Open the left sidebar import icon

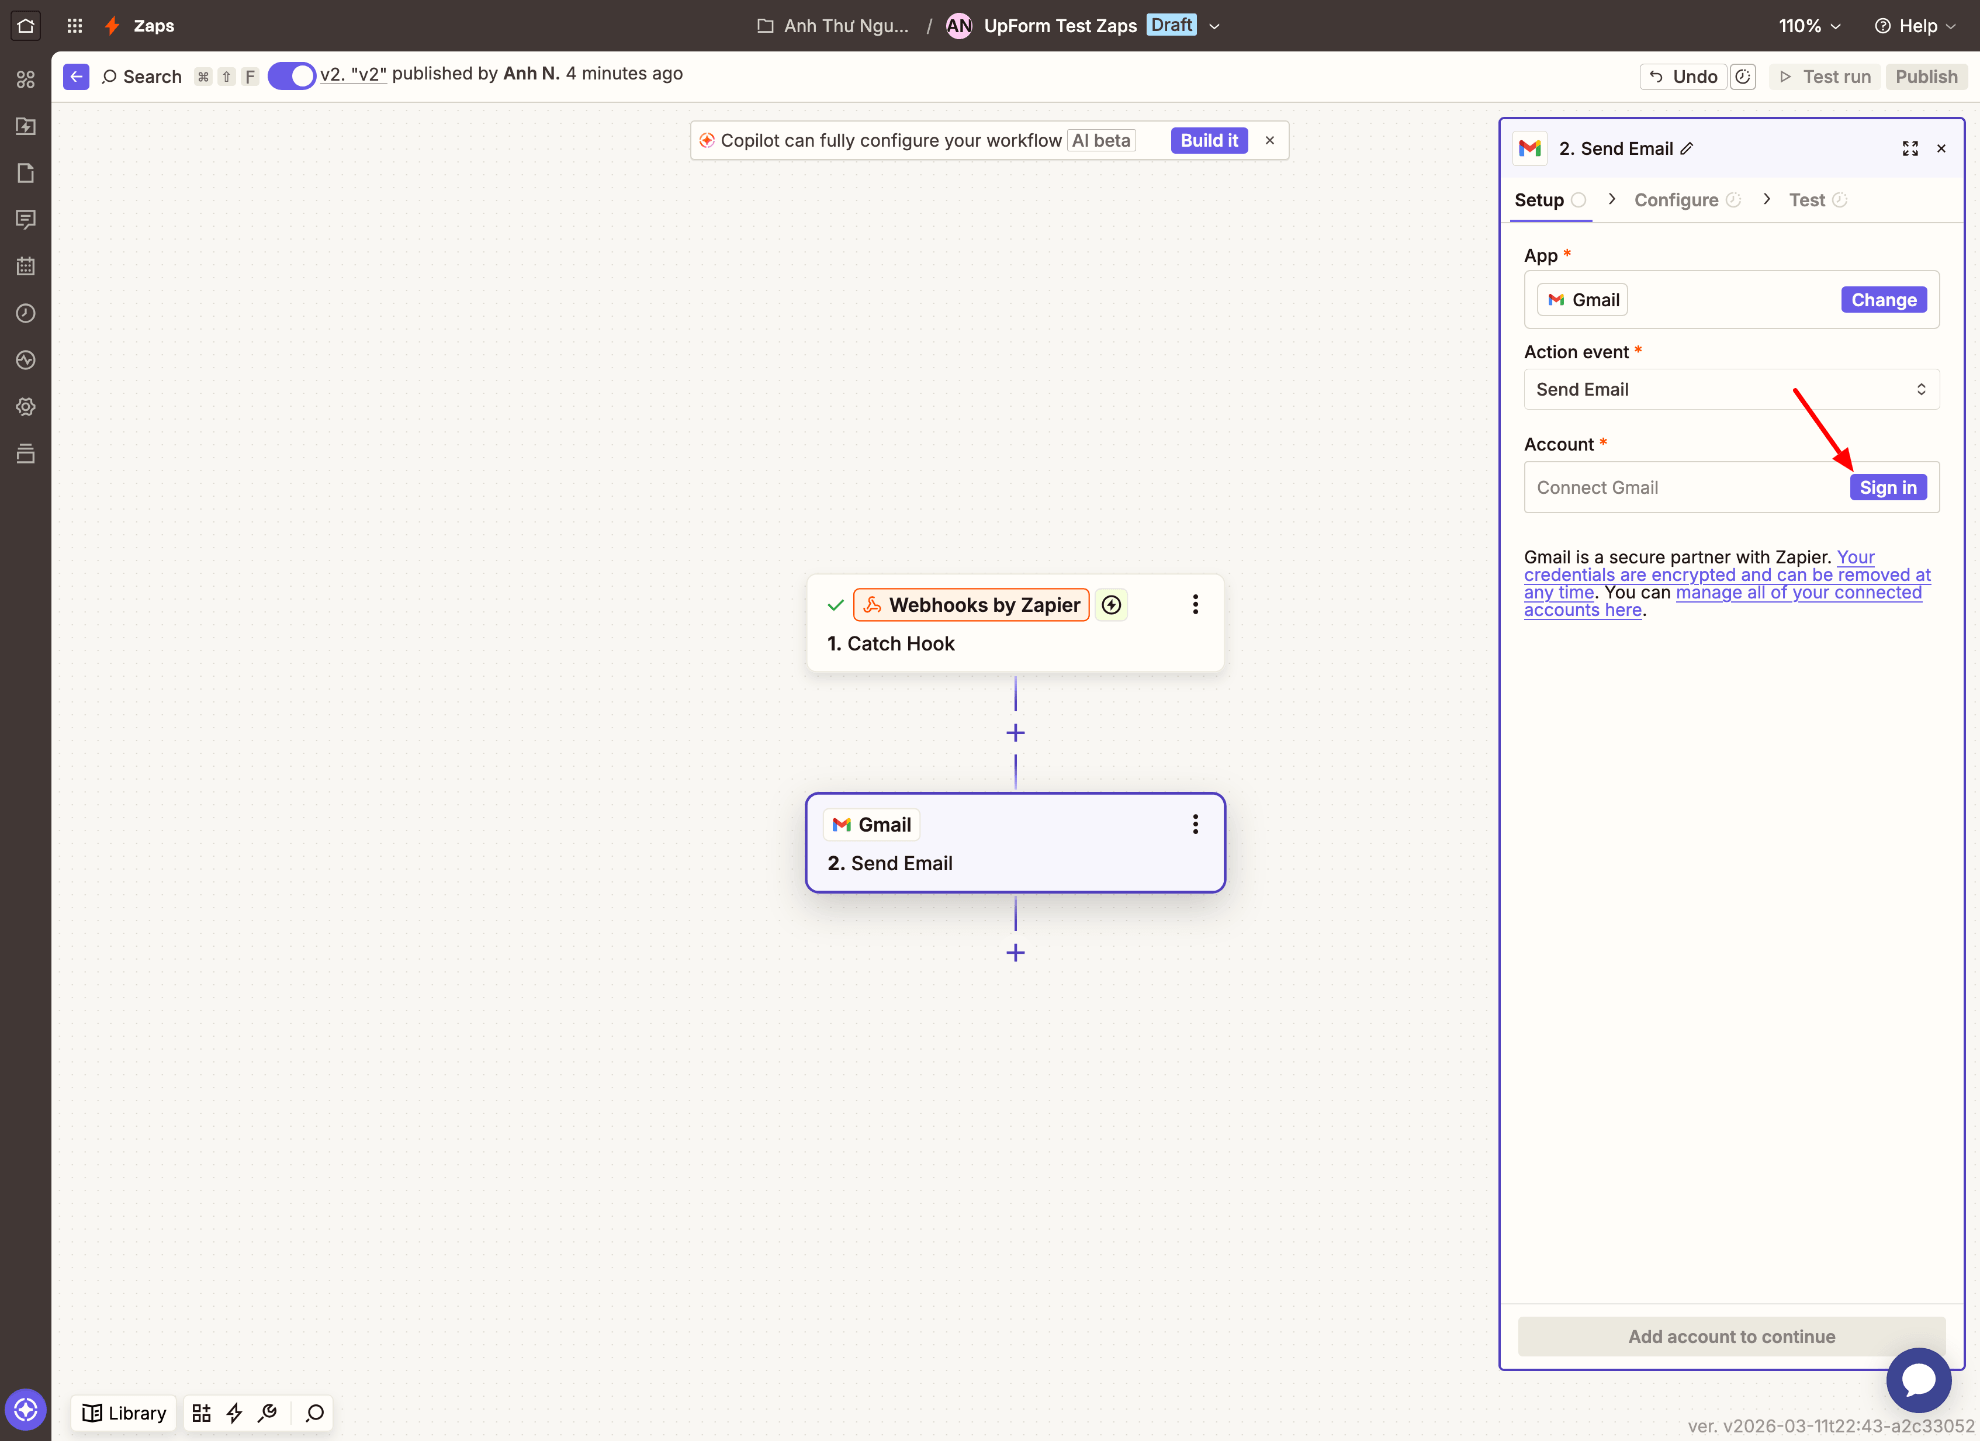[26, 126]
